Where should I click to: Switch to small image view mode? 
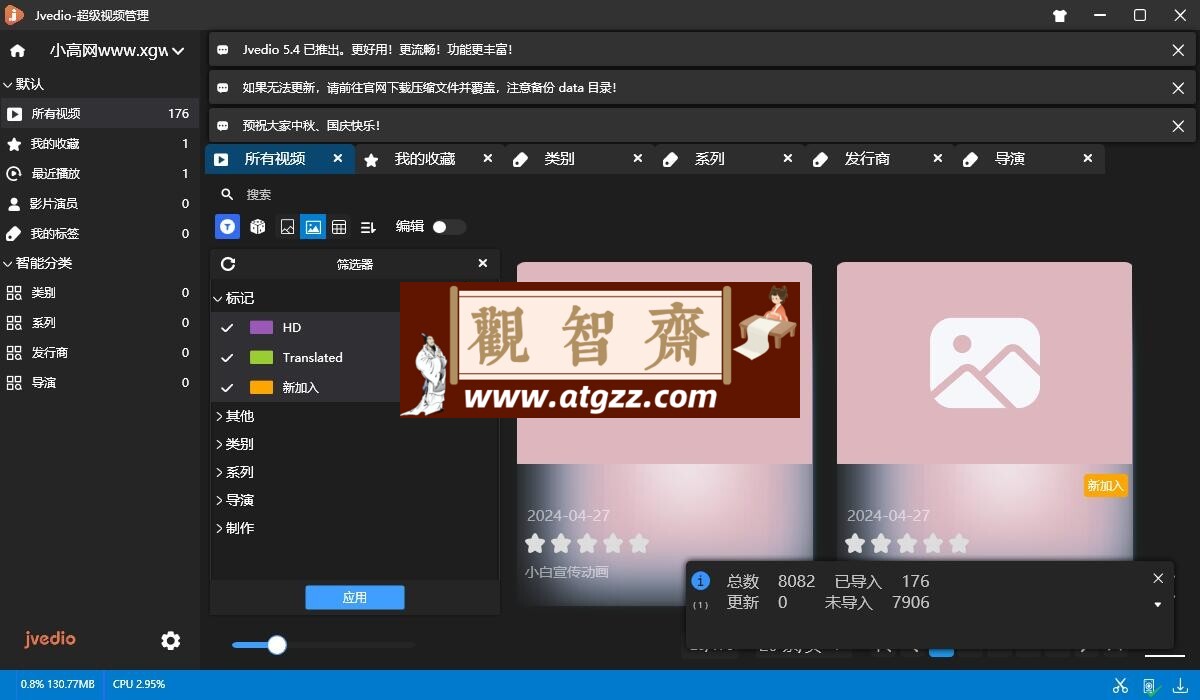[287, 227]
